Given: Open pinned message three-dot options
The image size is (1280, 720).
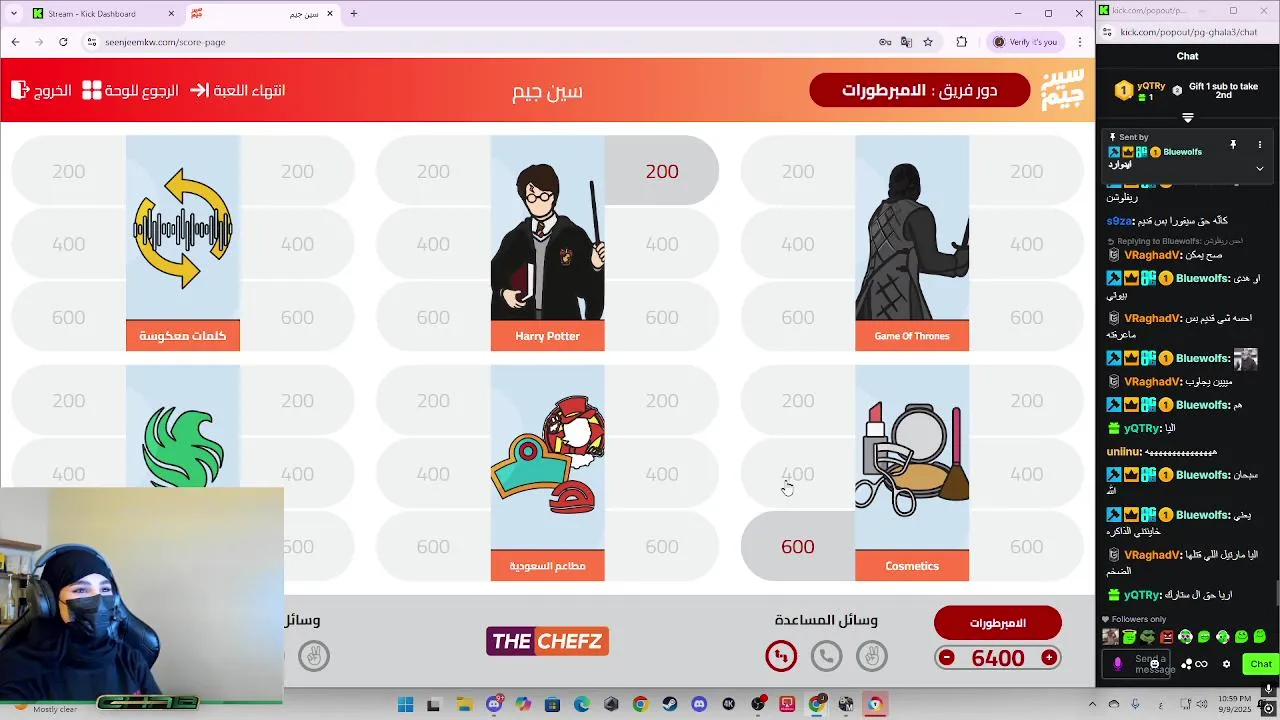Looking at the screenshot, I should (x=1260, y=145).
